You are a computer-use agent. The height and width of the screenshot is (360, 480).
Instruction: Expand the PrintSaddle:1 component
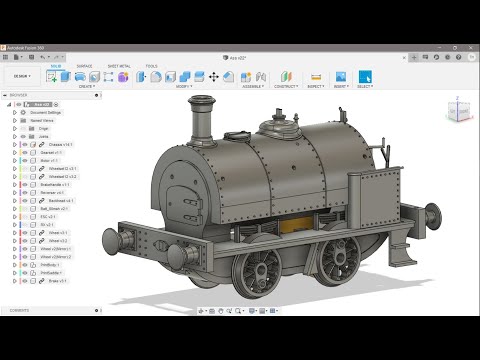click(x=15, y=273)
